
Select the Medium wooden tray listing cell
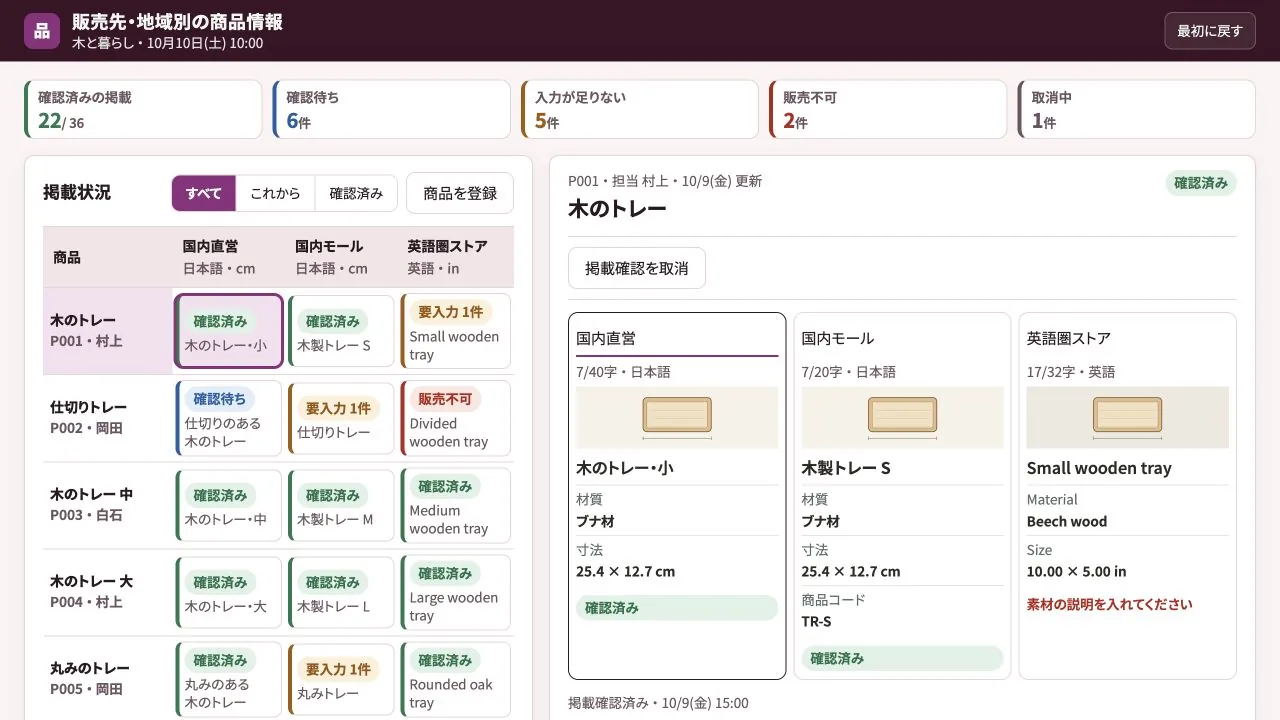(x=455, y=505)
